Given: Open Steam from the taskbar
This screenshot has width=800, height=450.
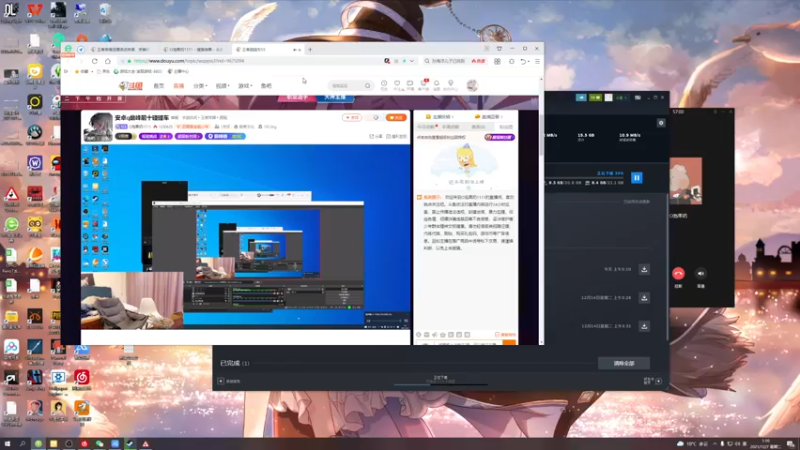Looking at the screenshot, I should click(x=130, y=444).
